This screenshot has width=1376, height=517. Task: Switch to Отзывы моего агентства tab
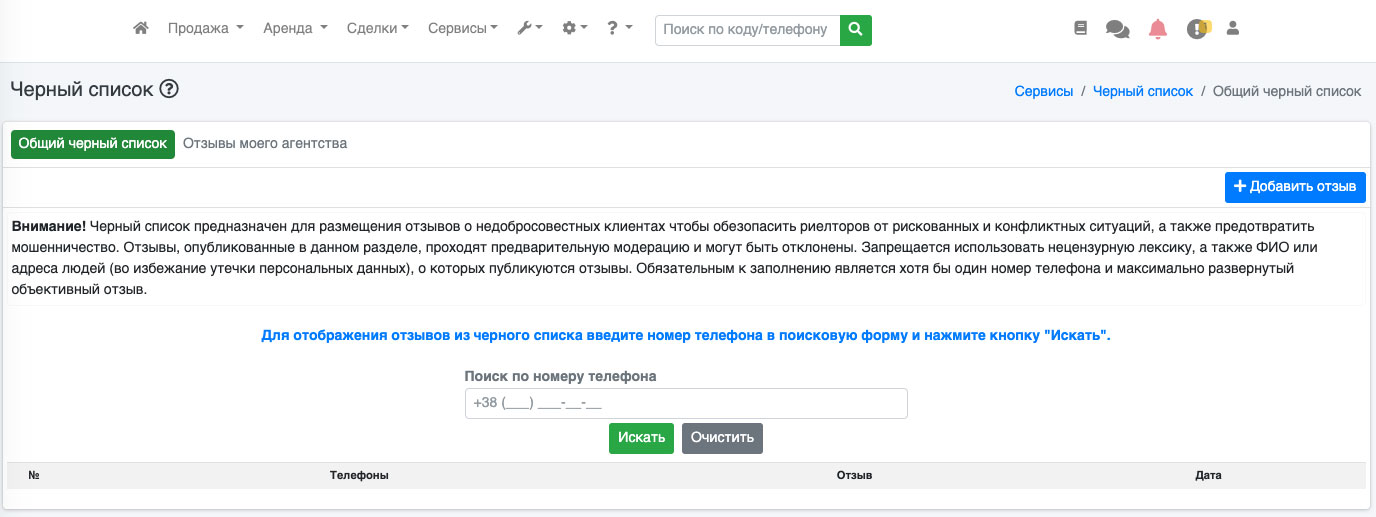[265, 144]
